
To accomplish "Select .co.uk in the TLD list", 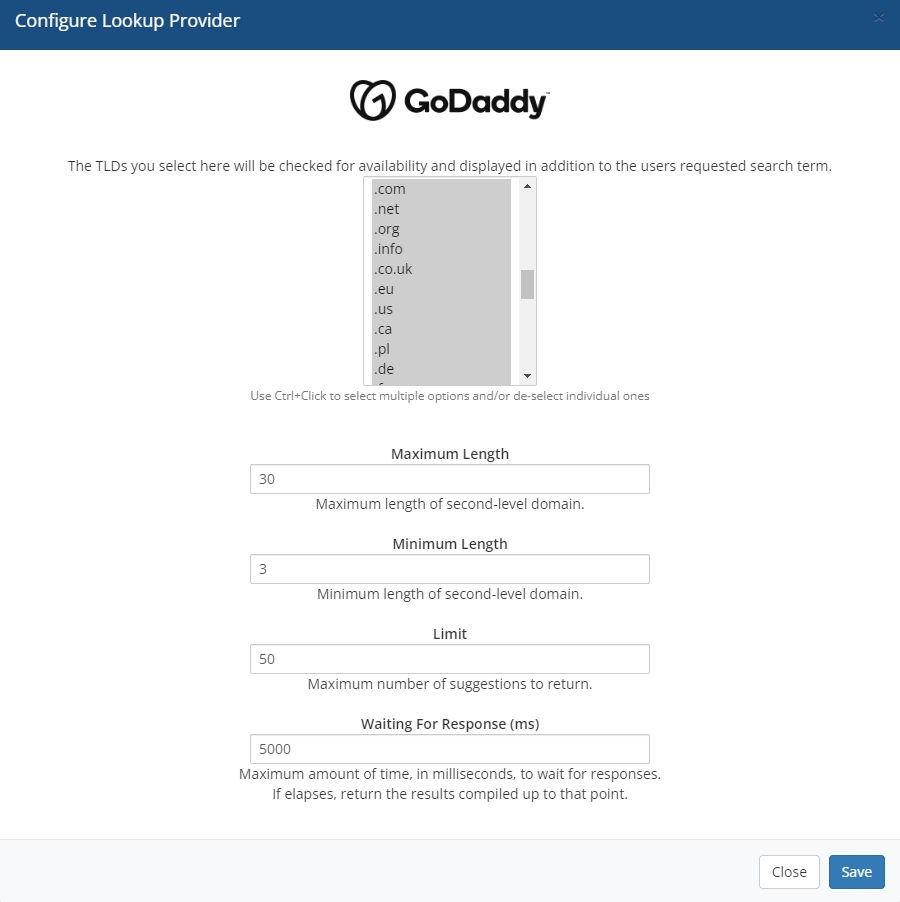I will pyautogui.click(x=440, y=269).
